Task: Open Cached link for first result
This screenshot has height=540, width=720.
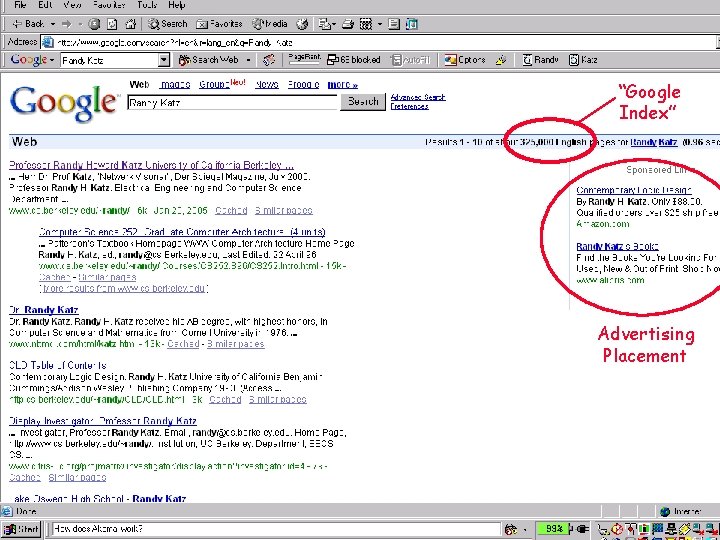Action: click(231, 210)
